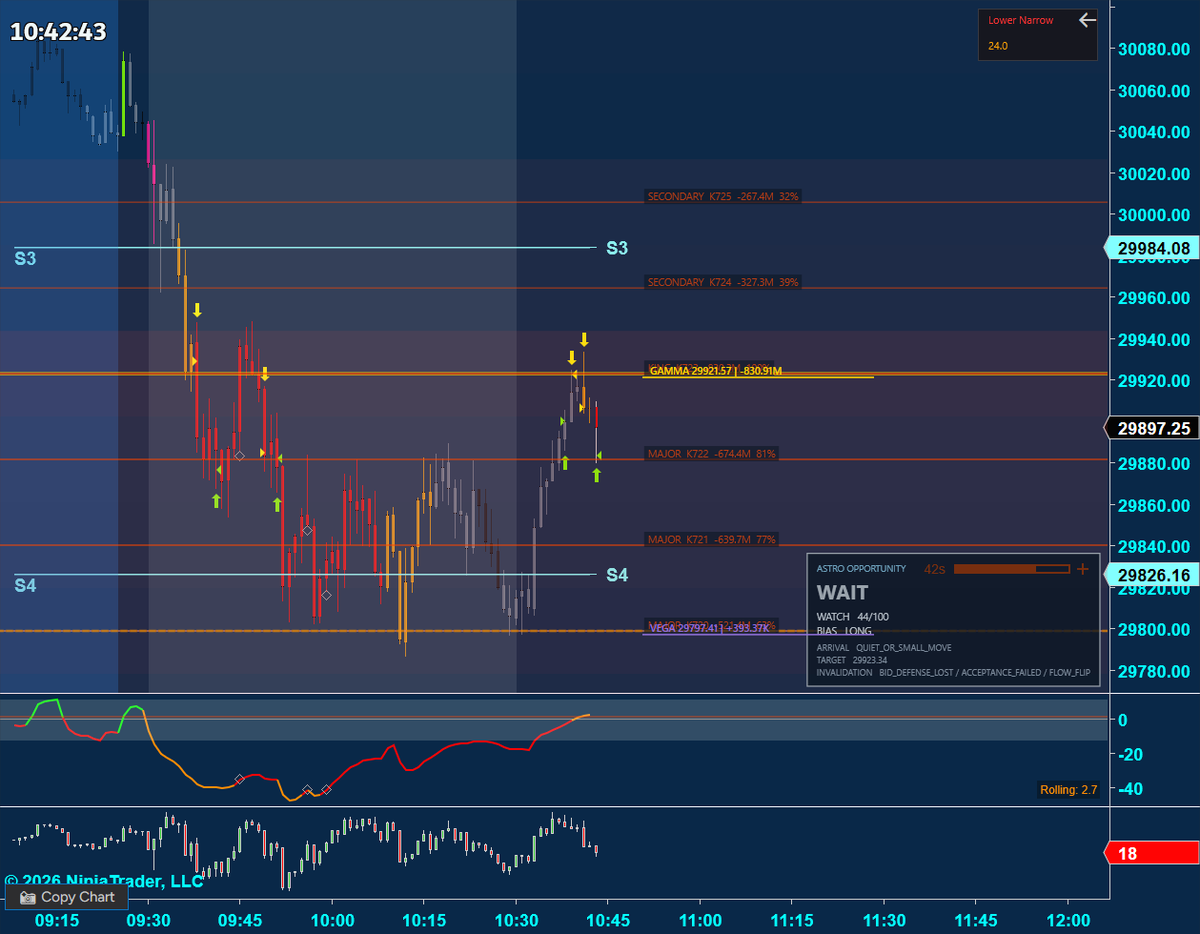Viewport: 1200px width, 934px height.
Task: Click the plus icon in Astro Opportunity panel
Action: point(1082,569)
